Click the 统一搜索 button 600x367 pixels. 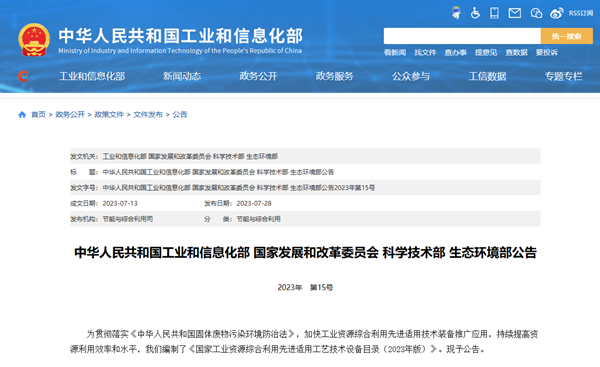(x=567, y=36)
